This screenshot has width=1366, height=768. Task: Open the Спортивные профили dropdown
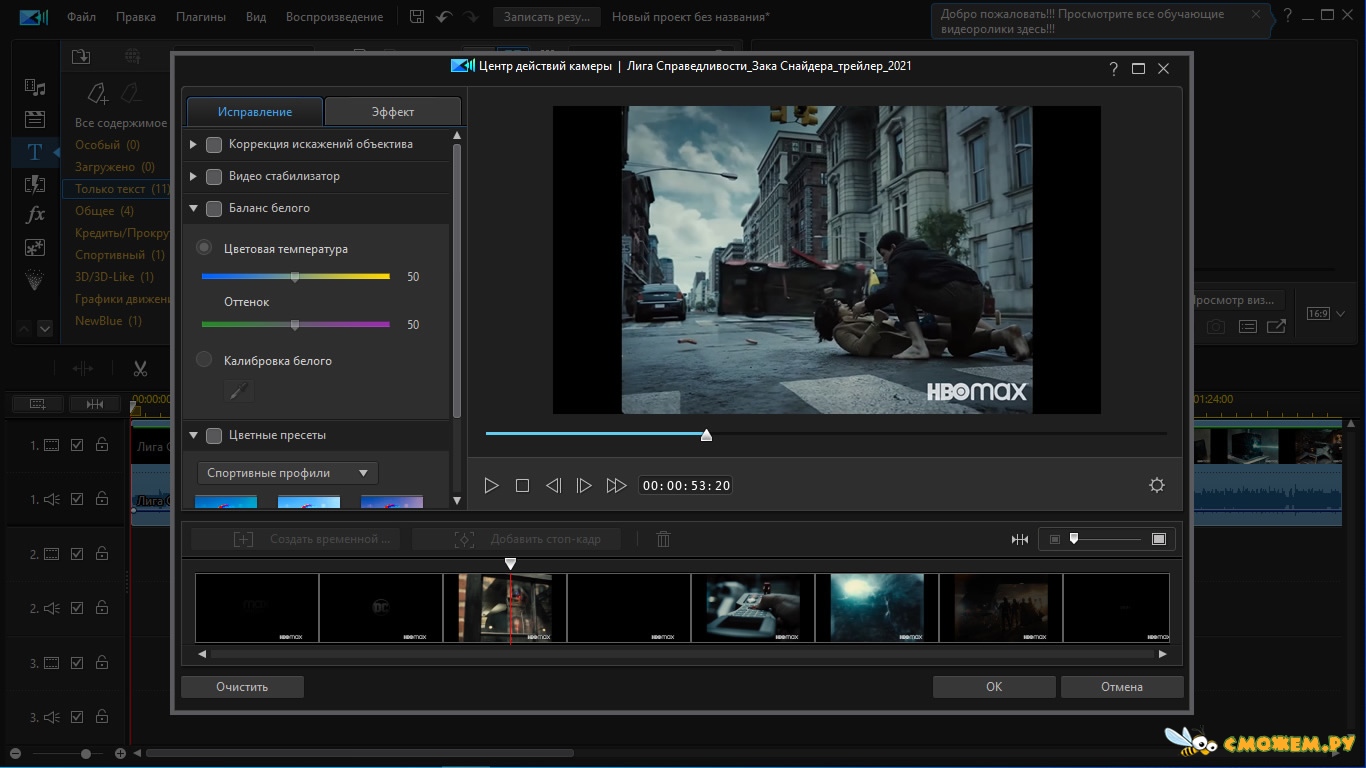click(x=288, y=473)
